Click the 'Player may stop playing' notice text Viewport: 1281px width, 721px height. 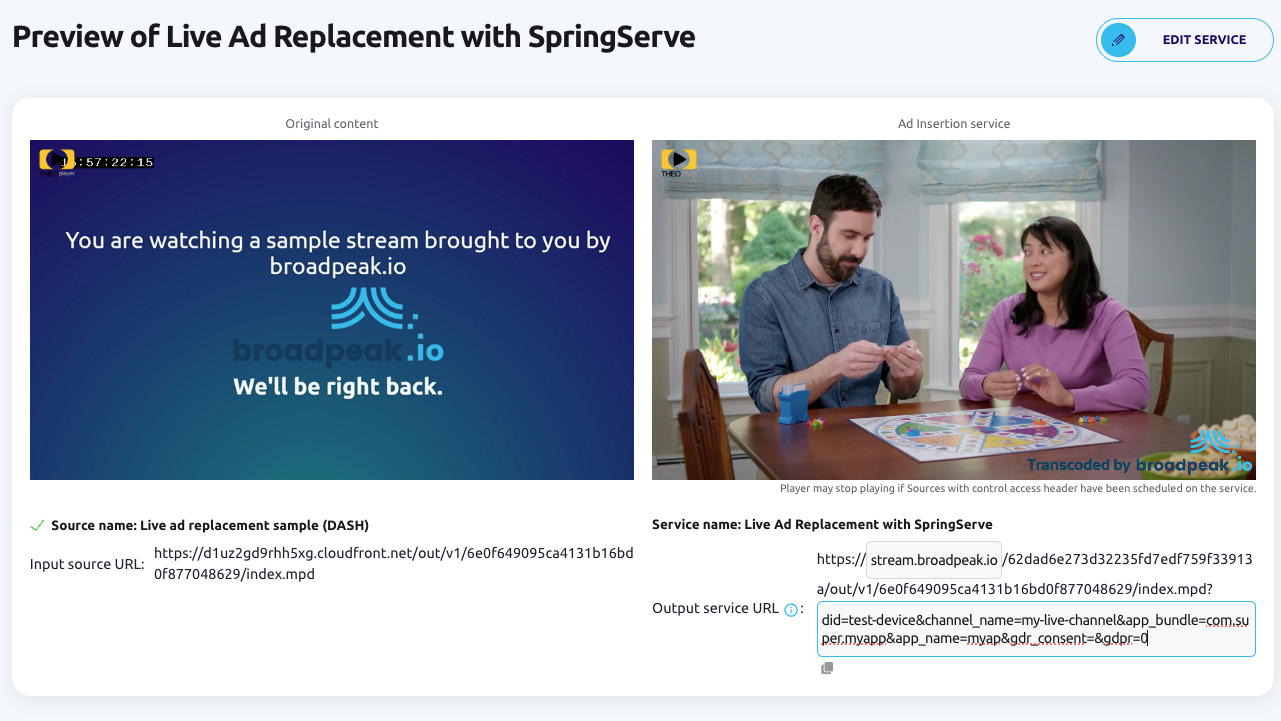tap(1018, 489)
